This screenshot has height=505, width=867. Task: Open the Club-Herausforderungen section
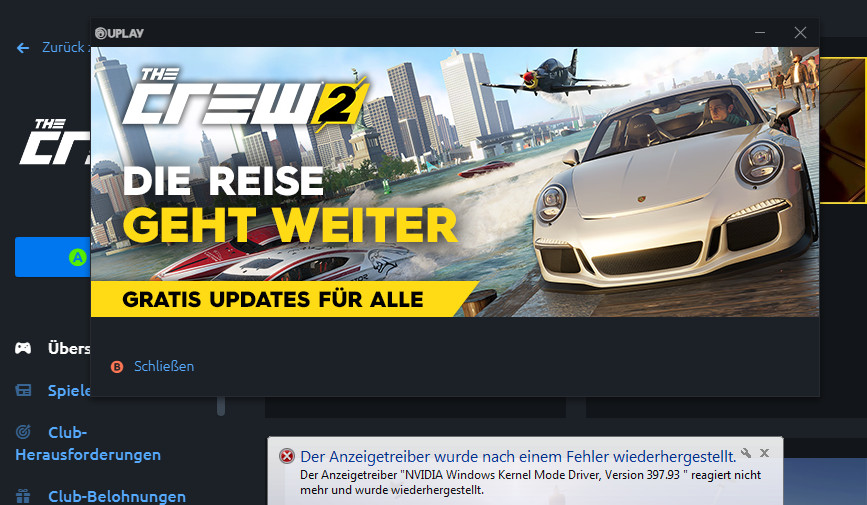[88, 443]
